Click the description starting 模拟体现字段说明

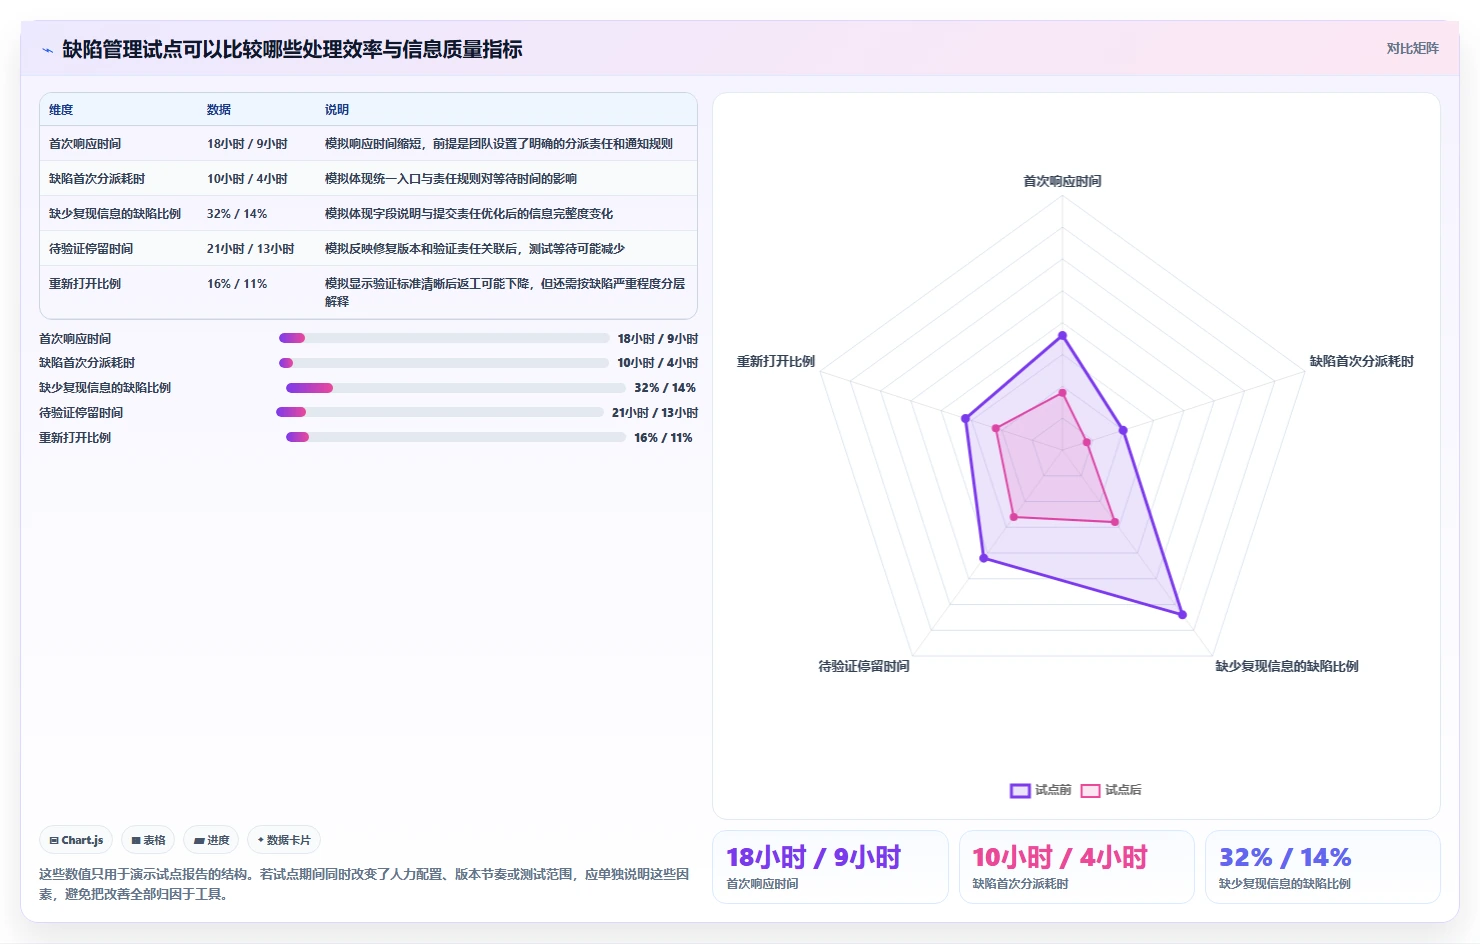tap(469, 214)
